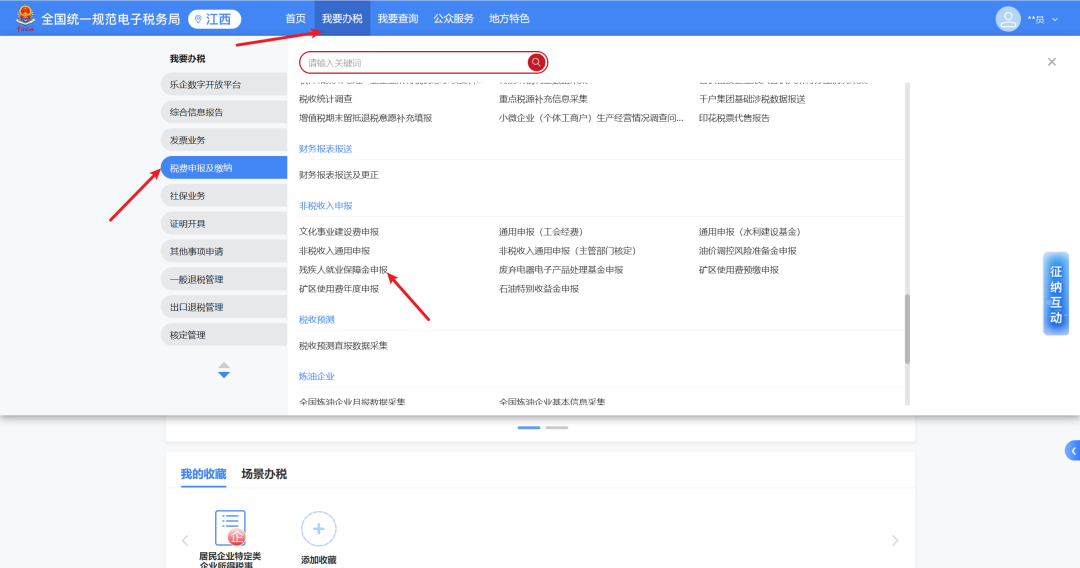Screen dimensions: 1080x568
Task: Select 出口退税管理 in sidebar
Action: pyautogui.click(x=224, y=307)
